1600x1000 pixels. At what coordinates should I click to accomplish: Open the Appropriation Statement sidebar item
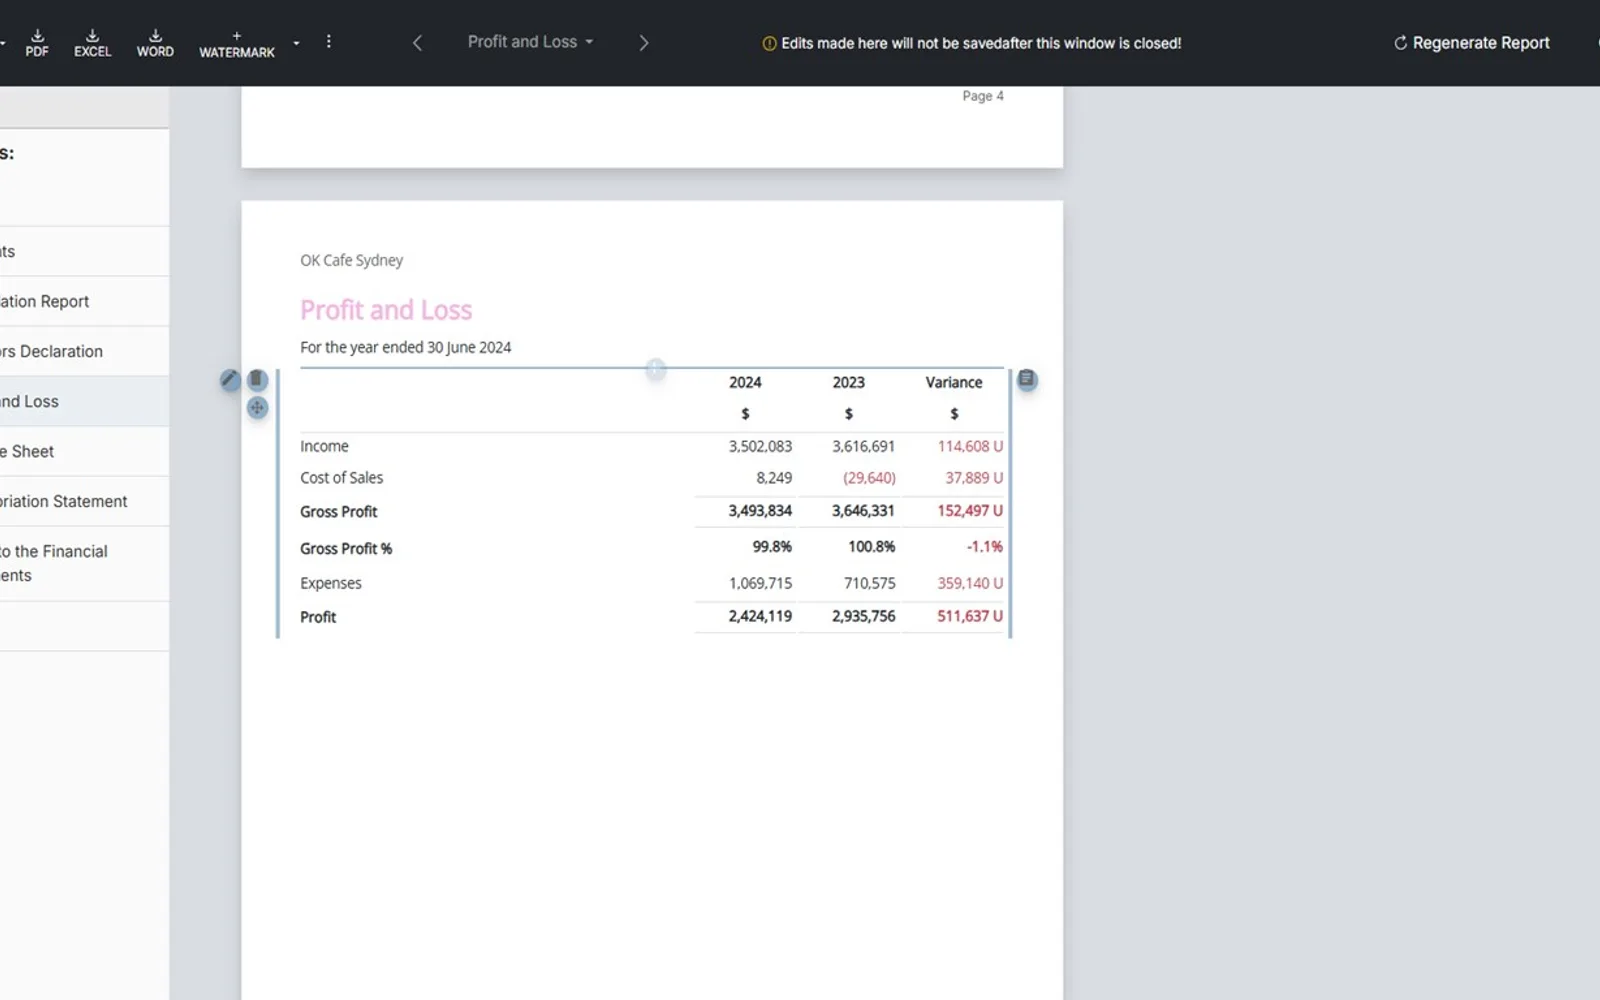tap(84, 501)
